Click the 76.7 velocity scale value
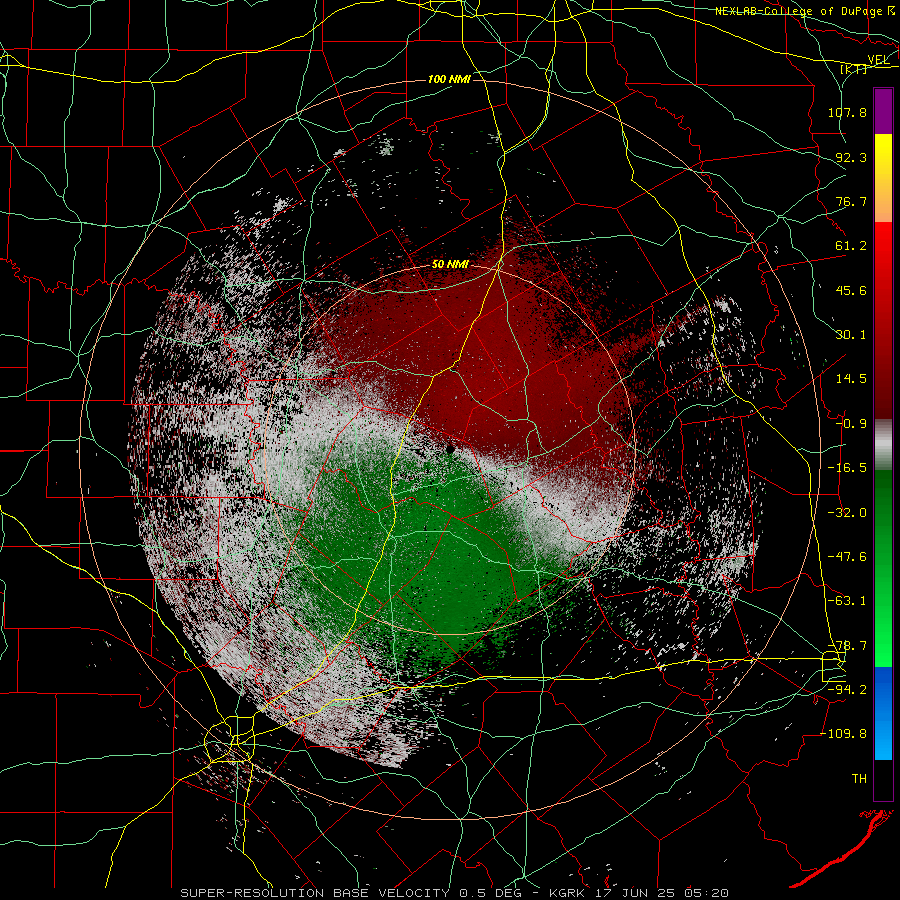The width and height of the screenshot is (900, 900). tap(851, 201)
